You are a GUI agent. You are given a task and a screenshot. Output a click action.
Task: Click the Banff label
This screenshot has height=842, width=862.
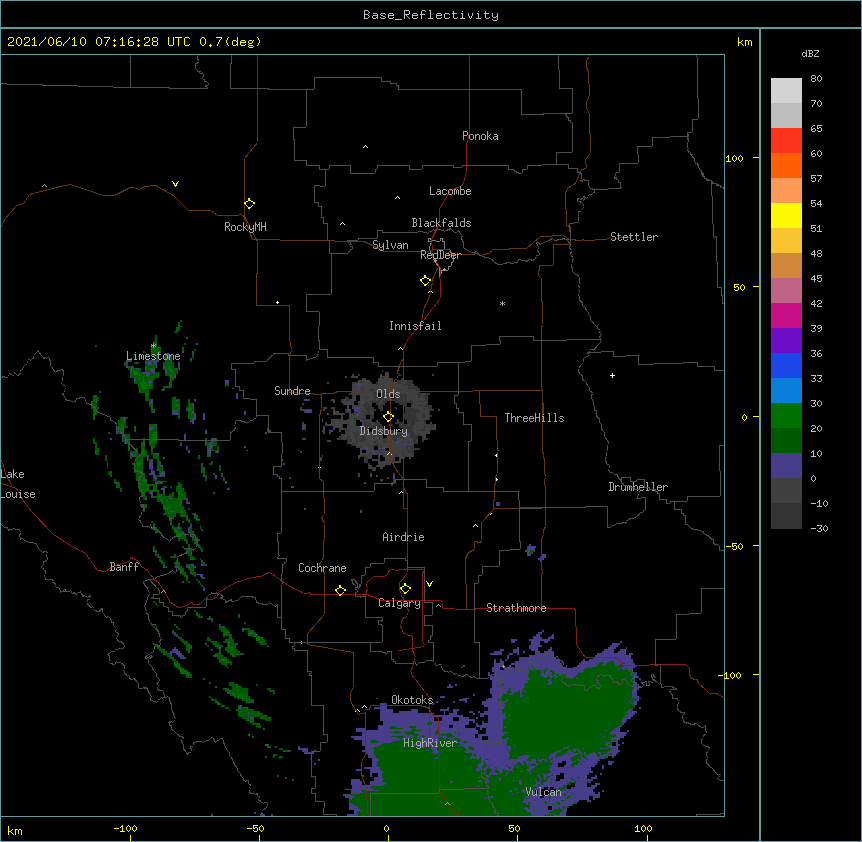[124, 567]
